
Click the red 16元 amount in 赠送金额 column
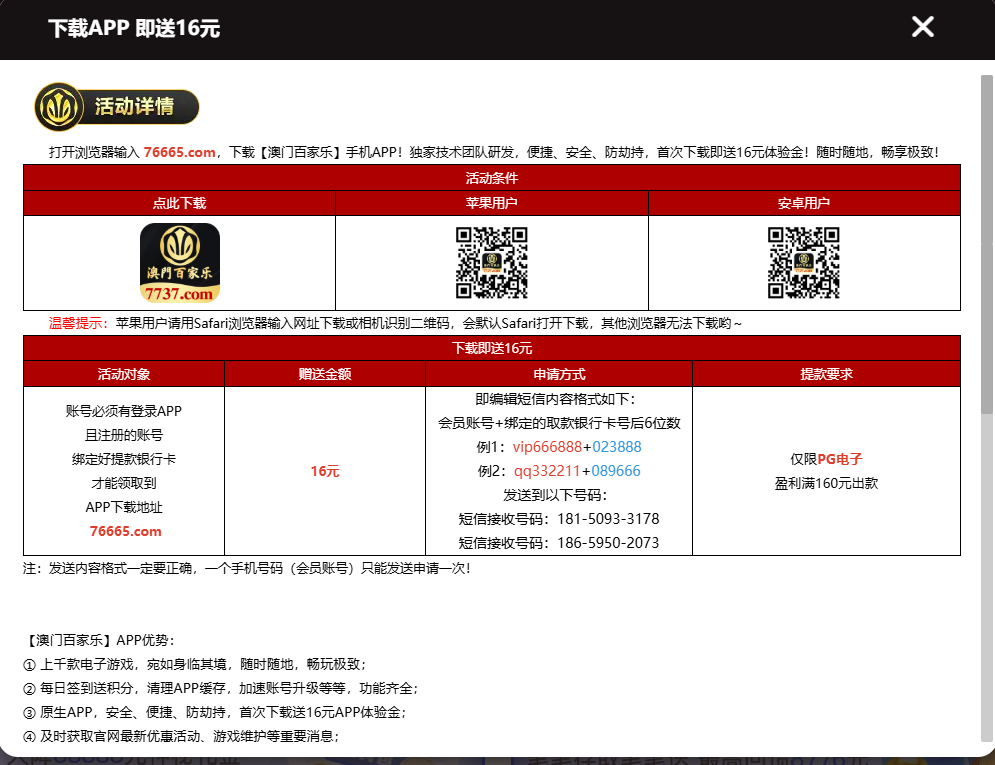pyautogui.click(x=325, y=471)
